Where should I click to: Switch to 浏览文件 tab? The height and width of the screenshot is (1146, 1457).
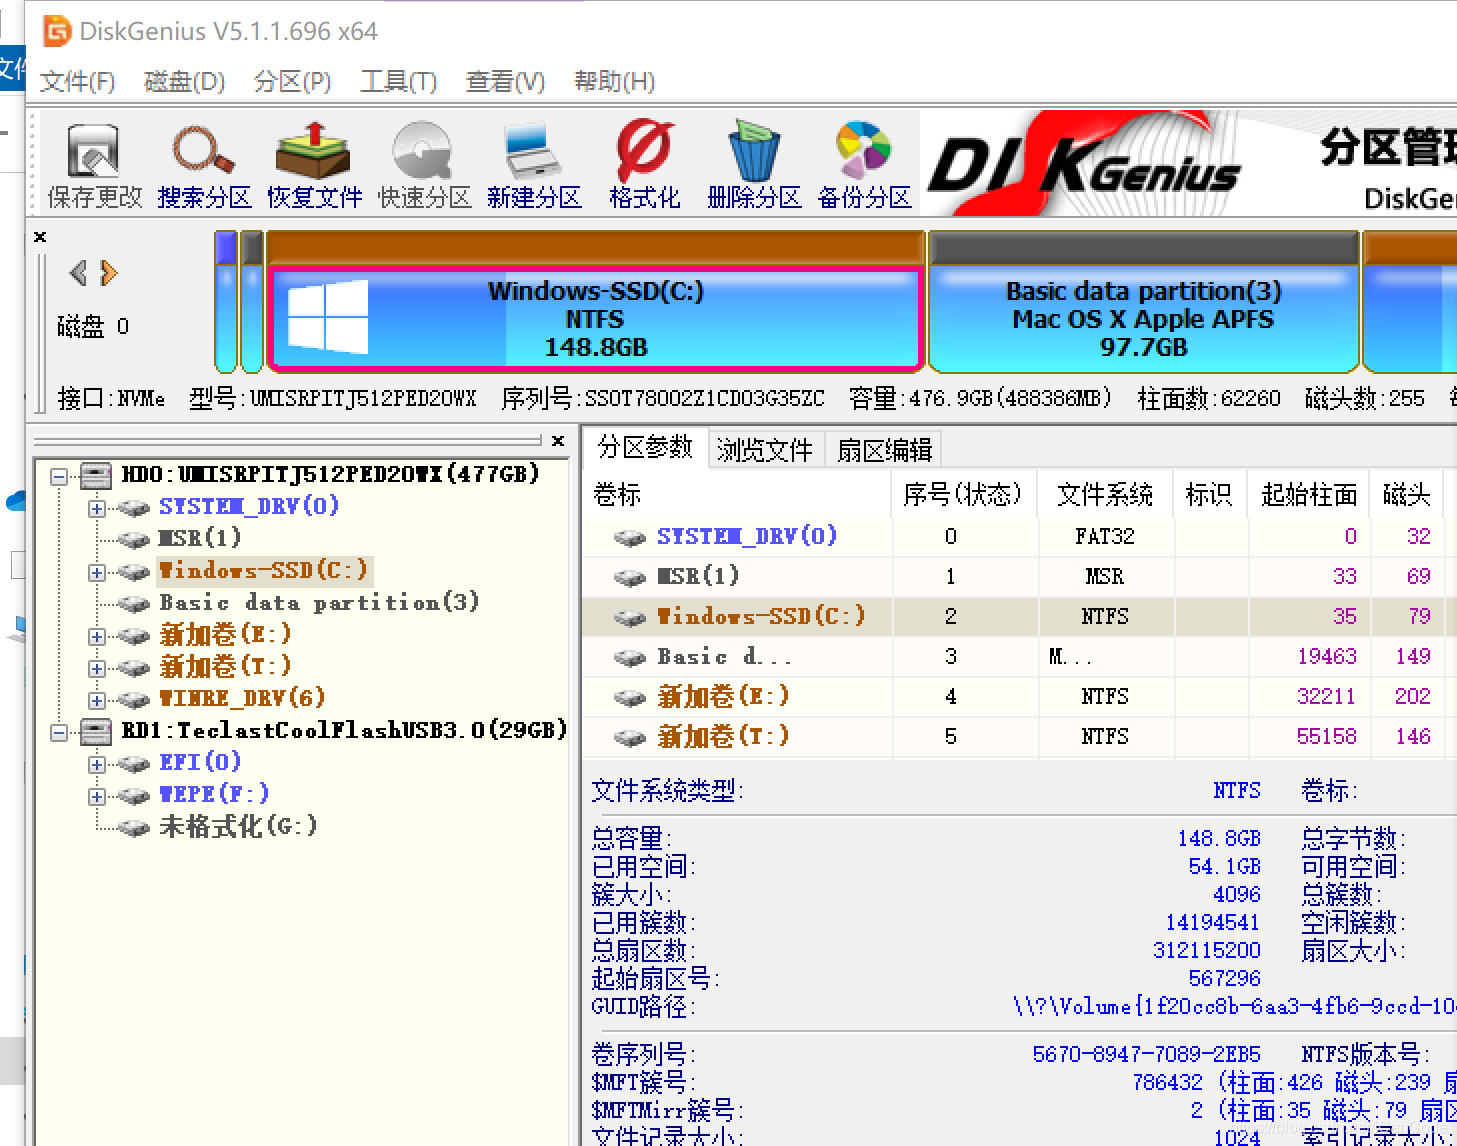point(765,450)
